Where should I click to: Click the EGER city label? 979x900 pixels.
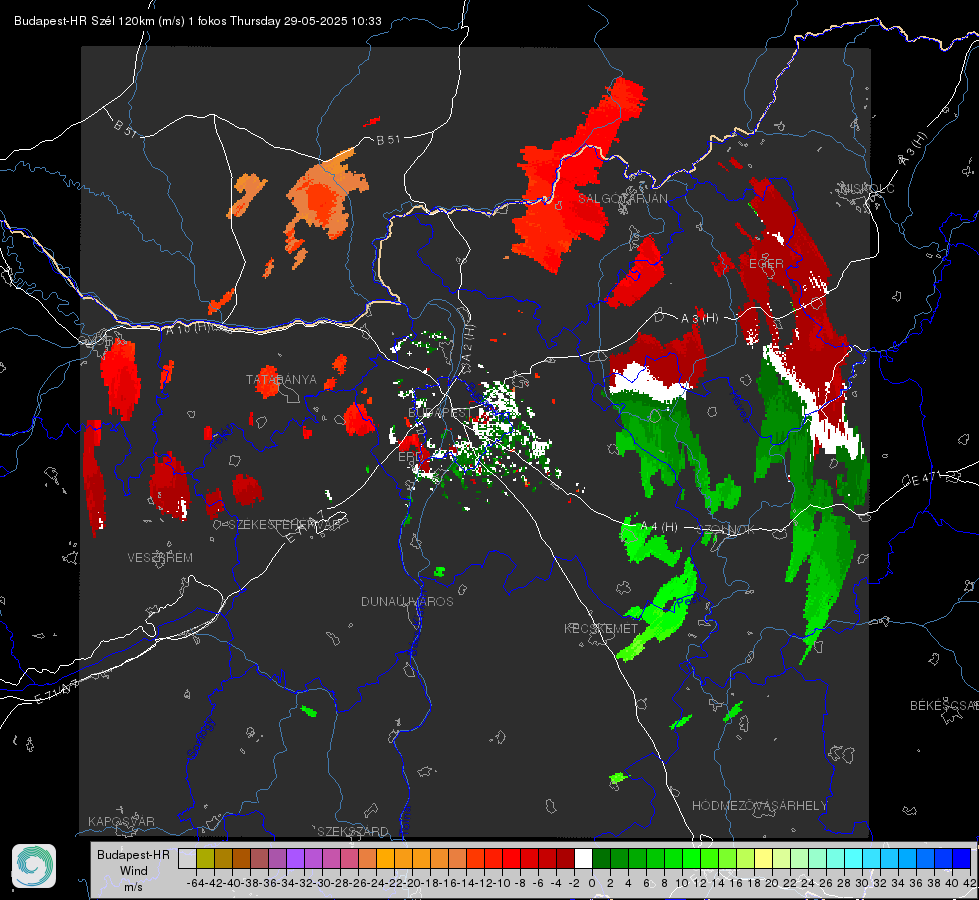766,264
